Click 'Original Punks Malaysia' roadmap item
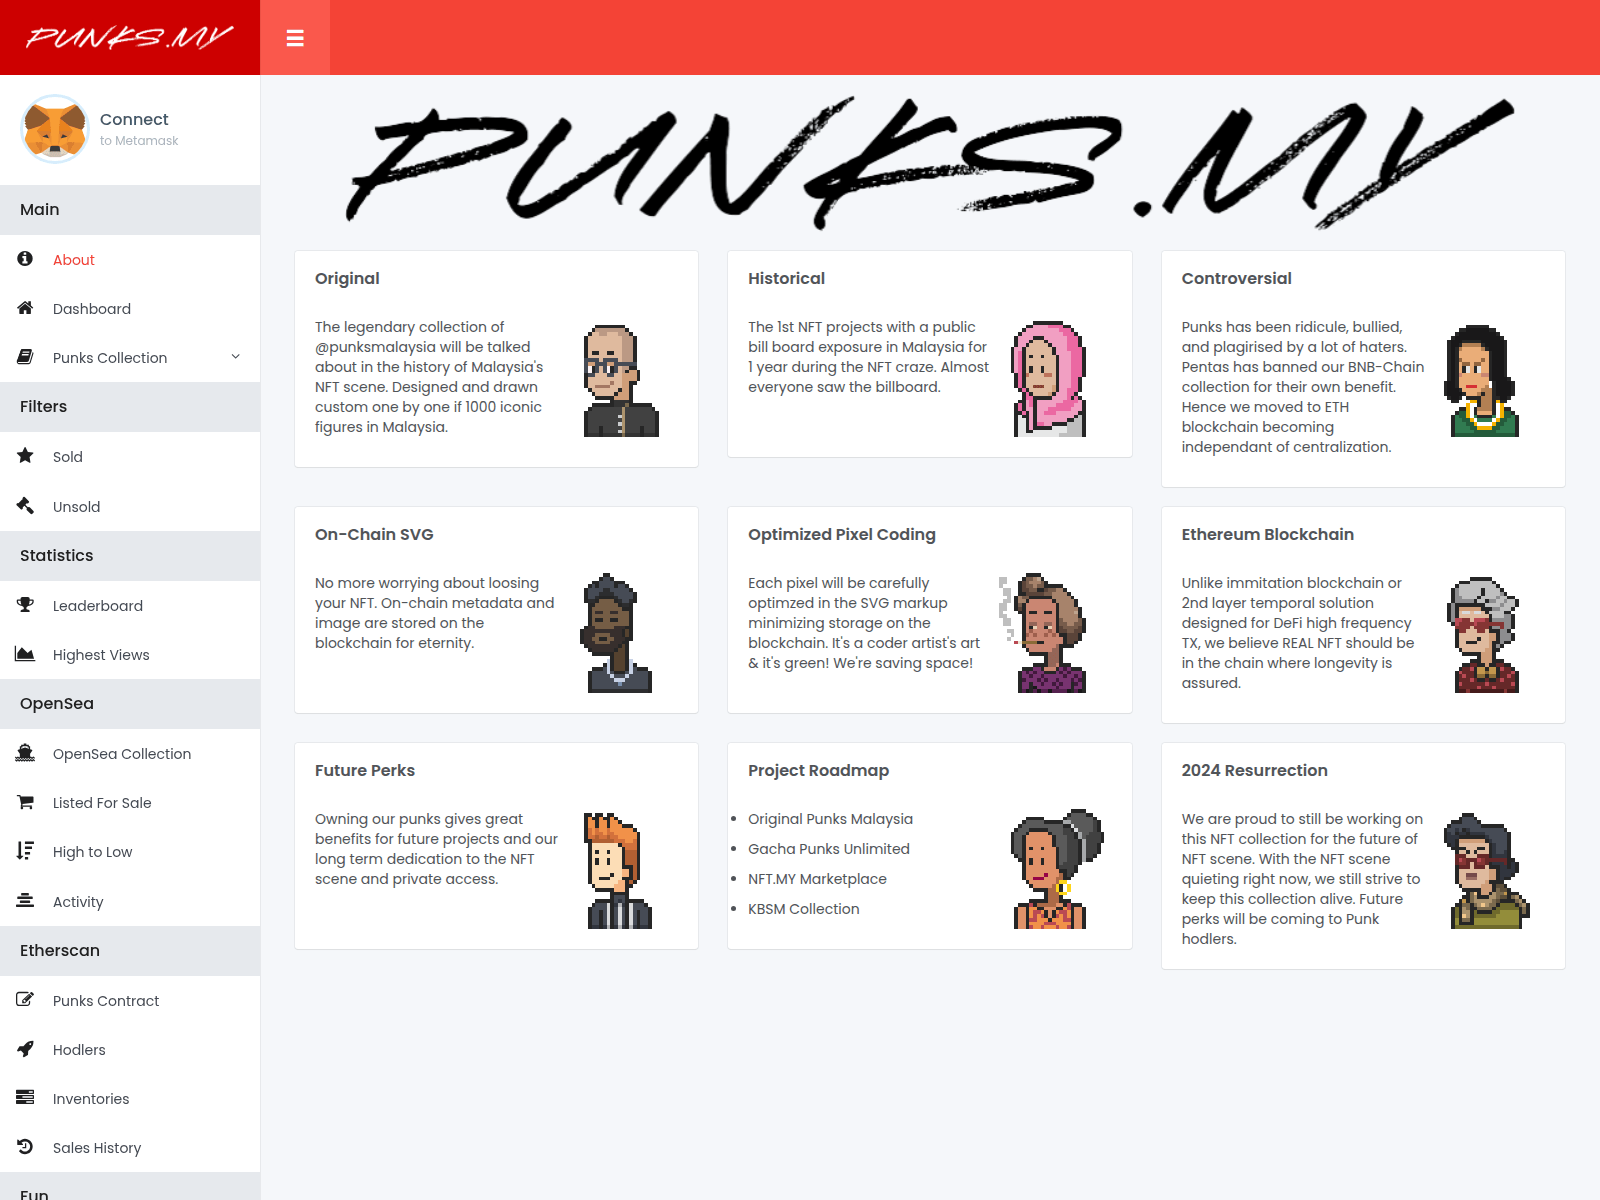1600x1200 pixels. pos(830,819)
